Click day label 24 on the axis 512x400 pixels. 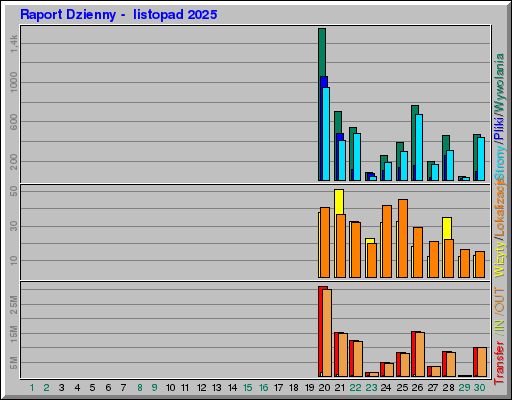point(386,388)
